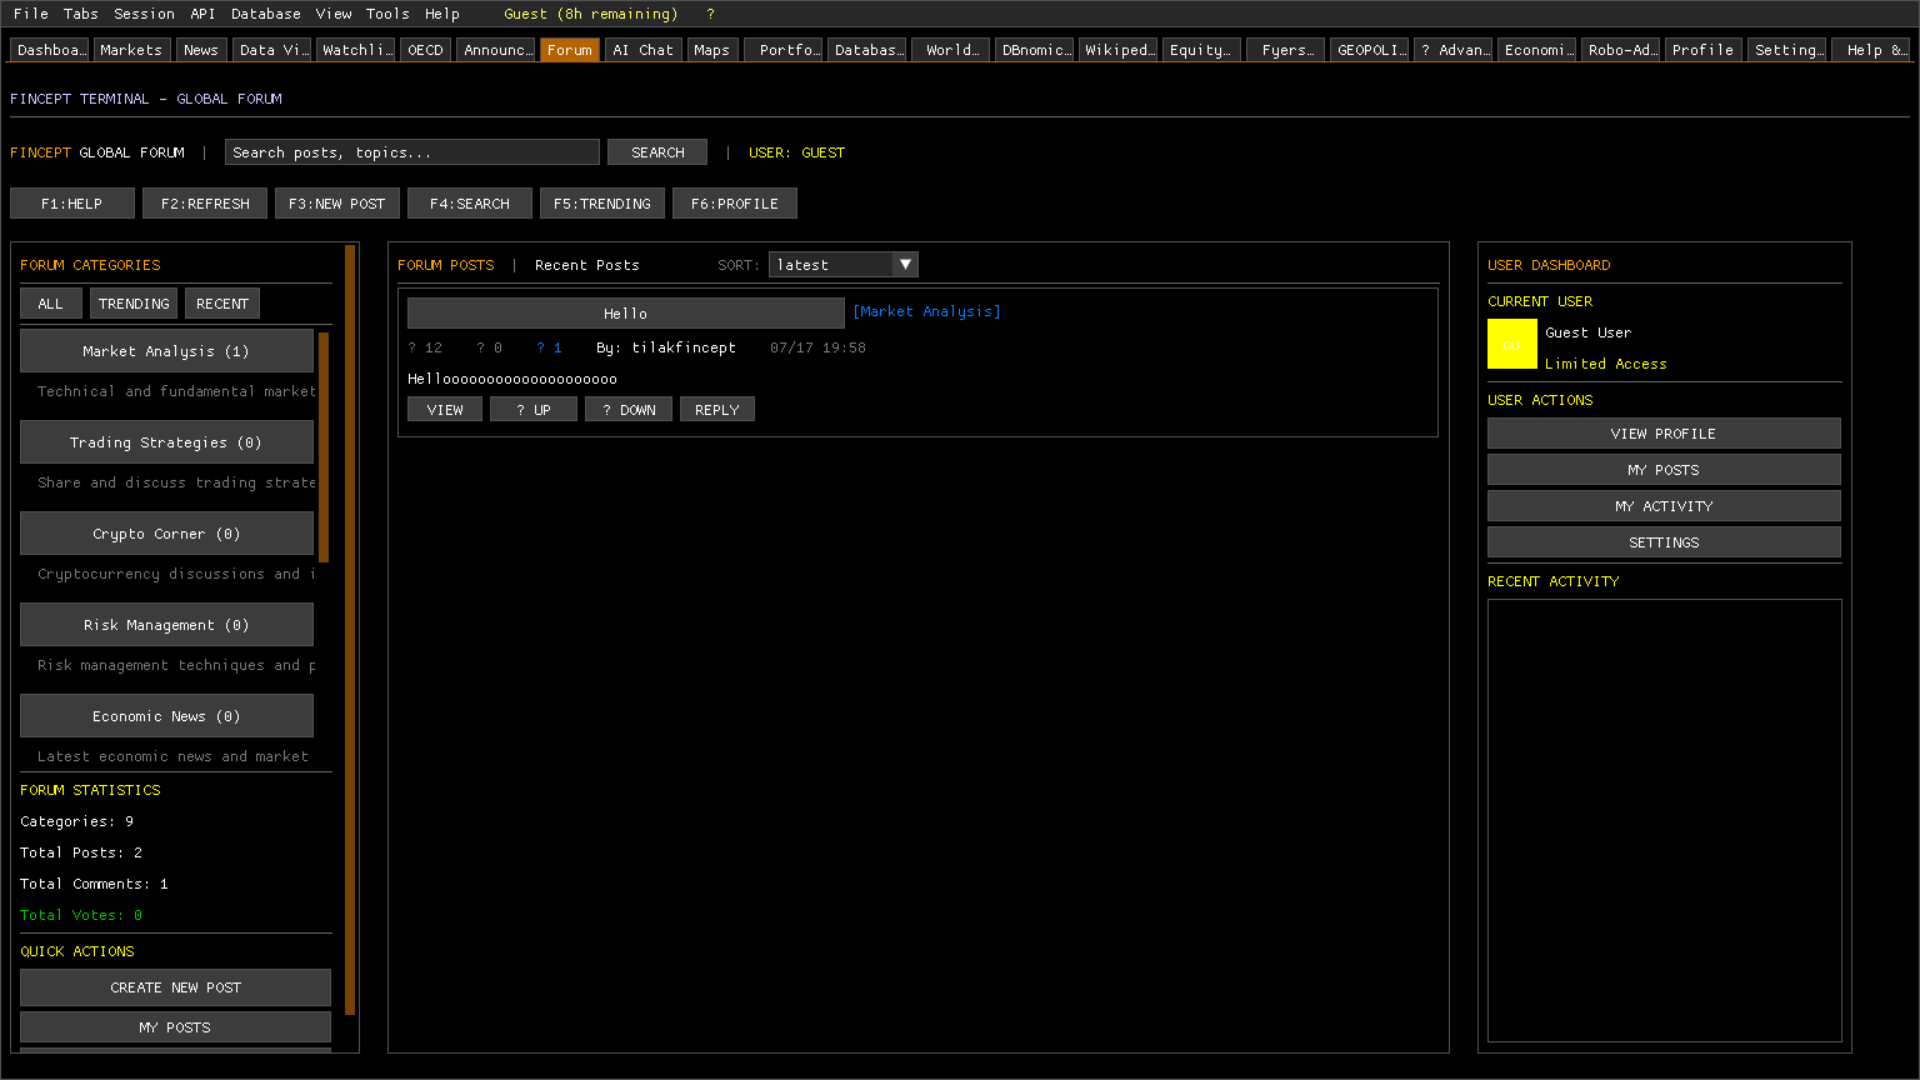Click the Market Analysis category link

[x=926, y=312]
